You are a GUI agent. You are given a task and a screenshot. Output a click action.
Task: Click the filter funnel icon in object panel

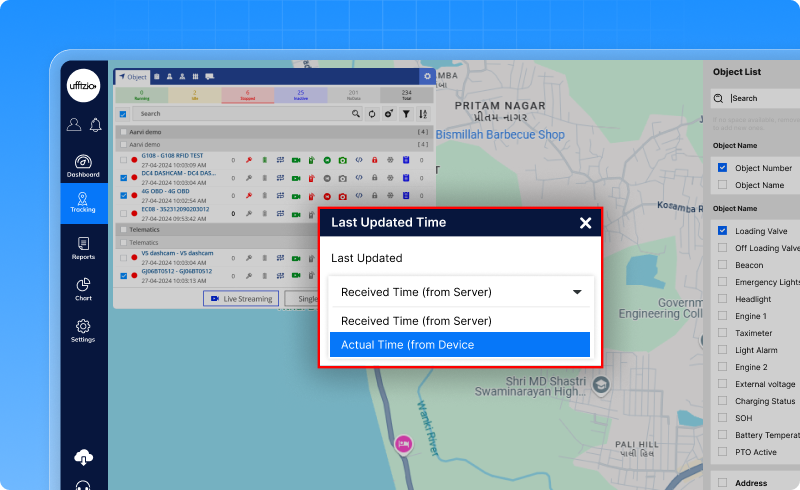click(406, 115)
